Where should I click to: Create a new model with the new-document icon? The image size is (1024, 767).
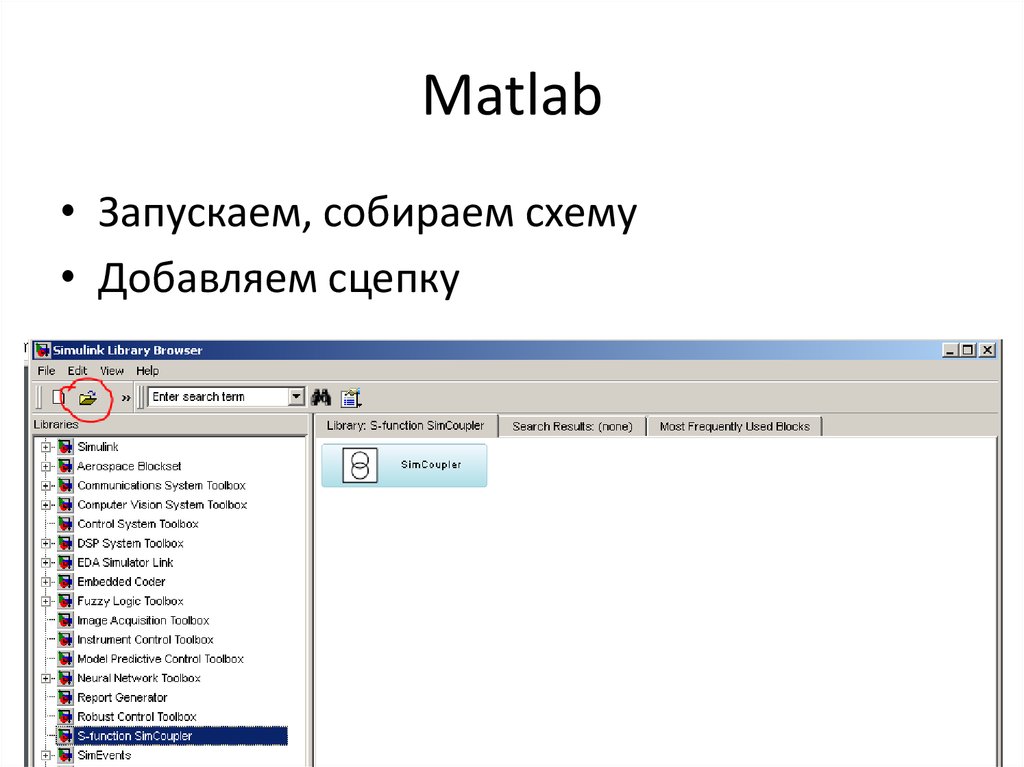click(60, 396)
